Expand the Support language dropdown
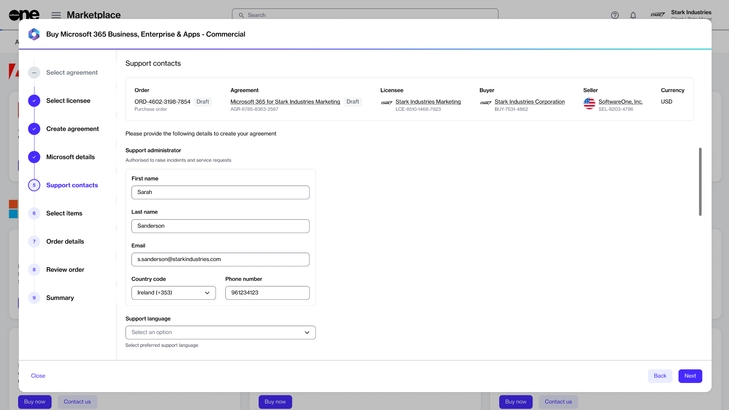Viewport: 729px width, 410px height. click(x=220, y=332)
